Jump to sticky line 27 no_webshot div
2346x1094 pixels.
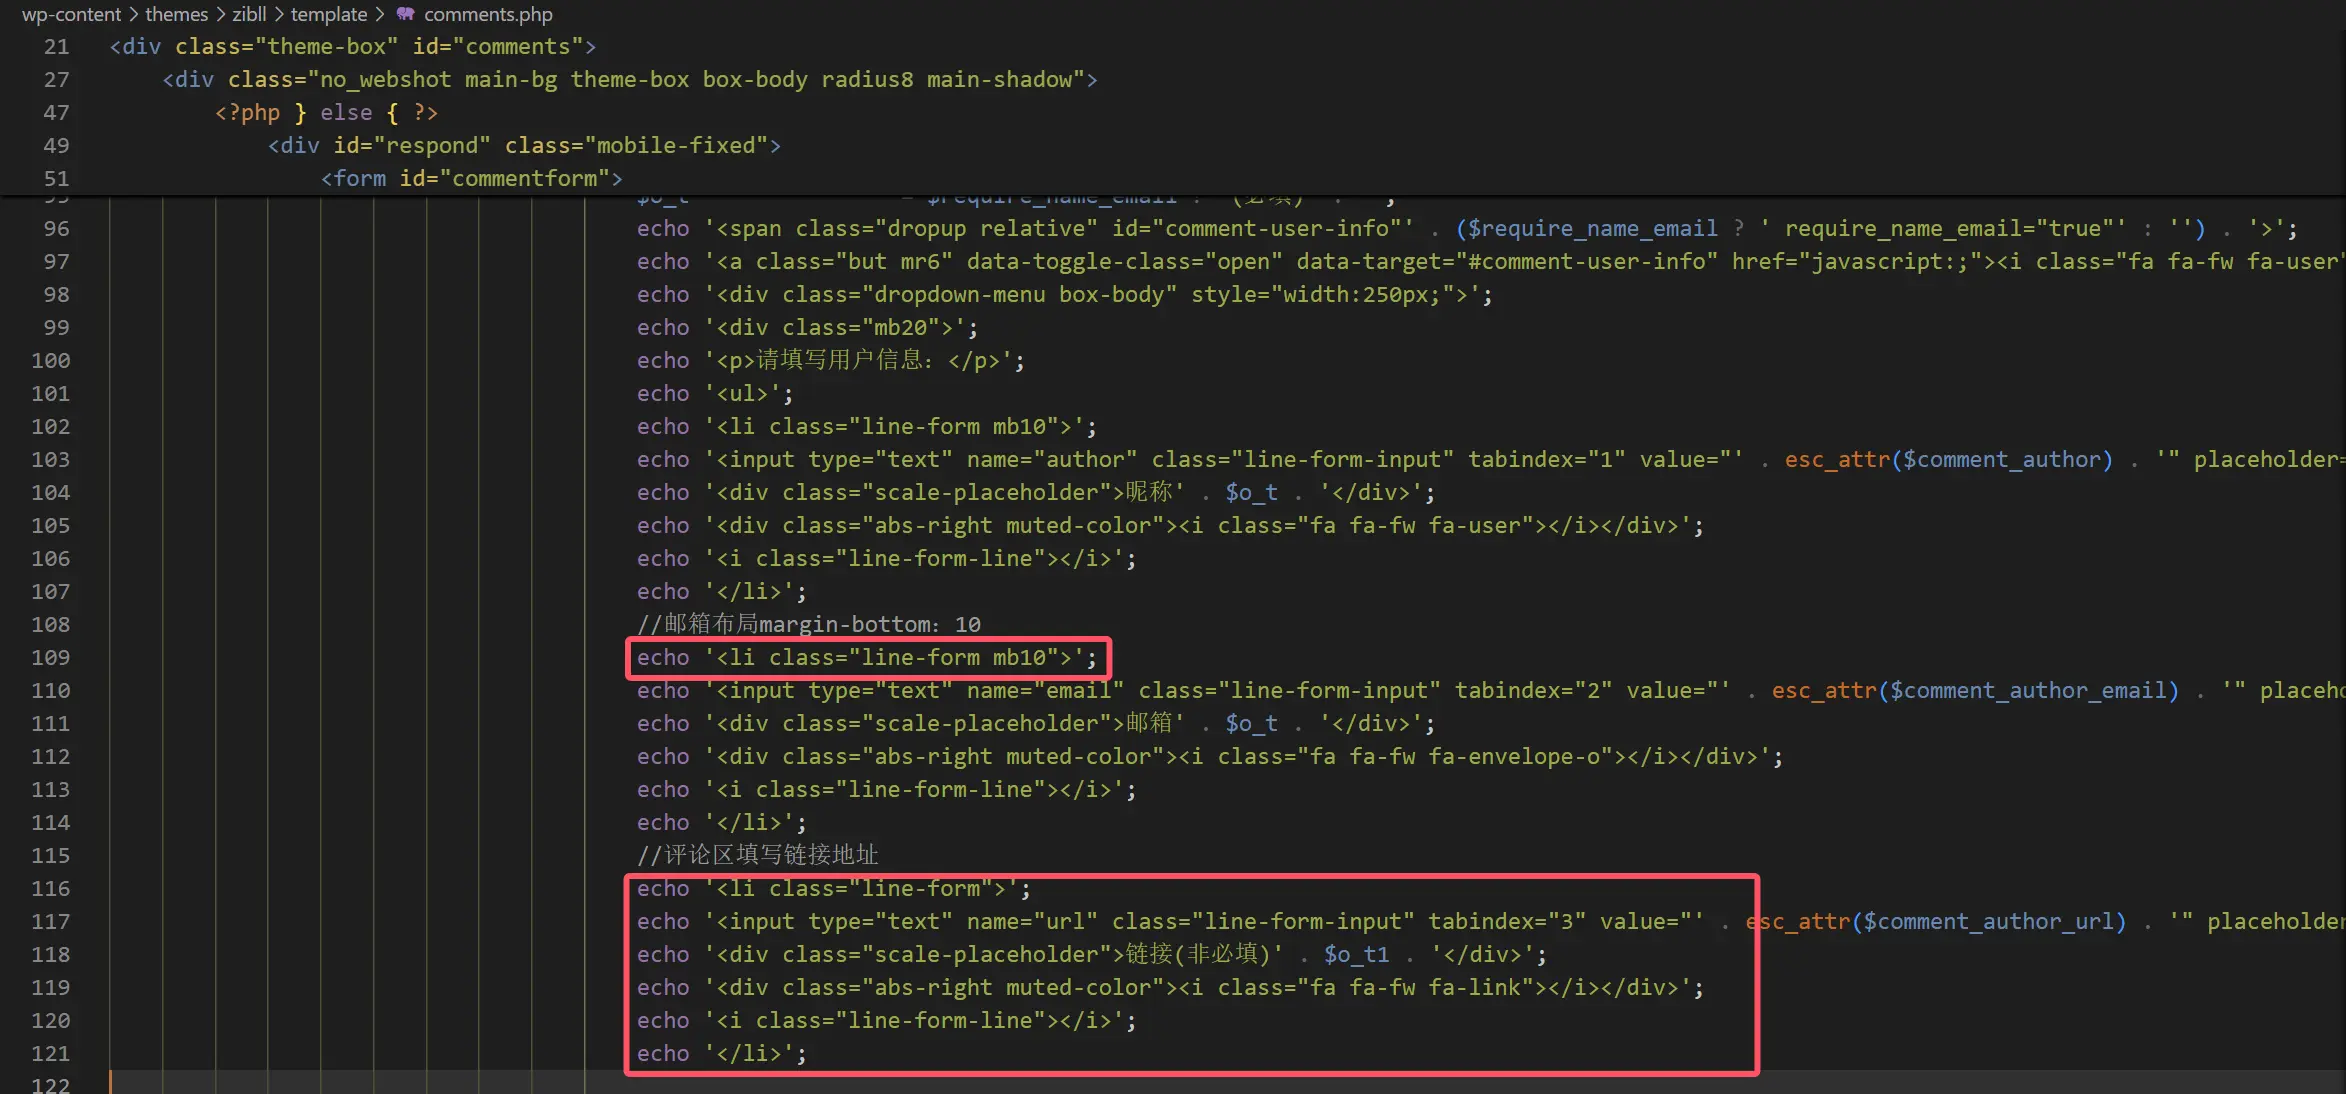[x=630, y=80]
